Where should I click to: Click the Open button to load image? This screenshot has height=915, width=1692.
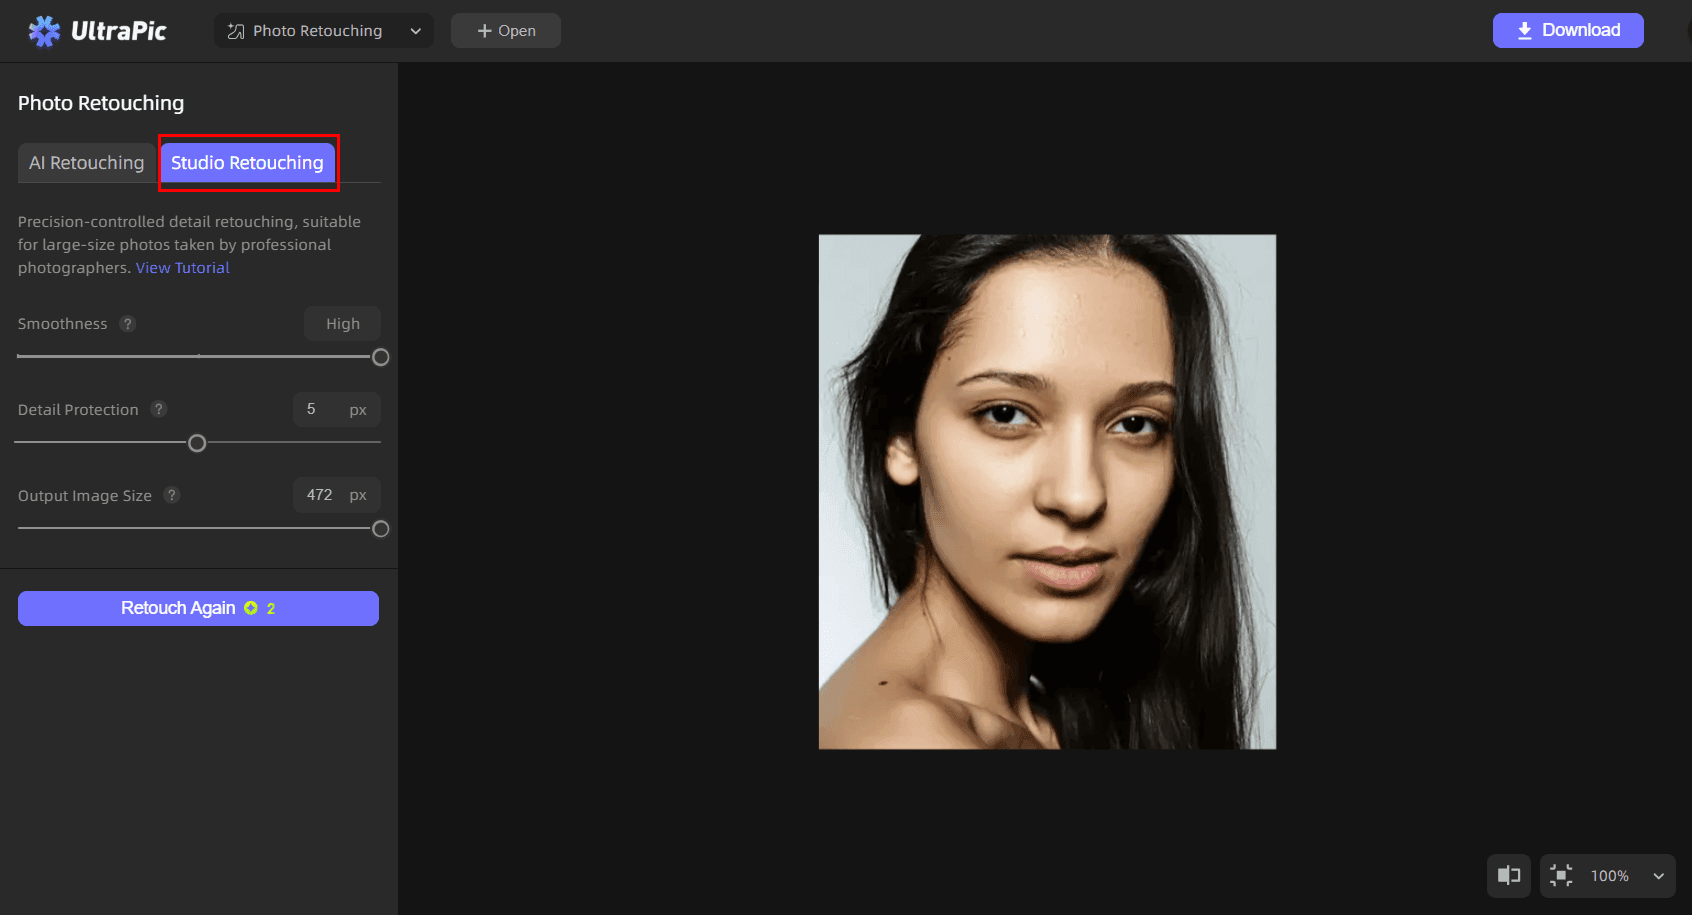coord(506,31)
